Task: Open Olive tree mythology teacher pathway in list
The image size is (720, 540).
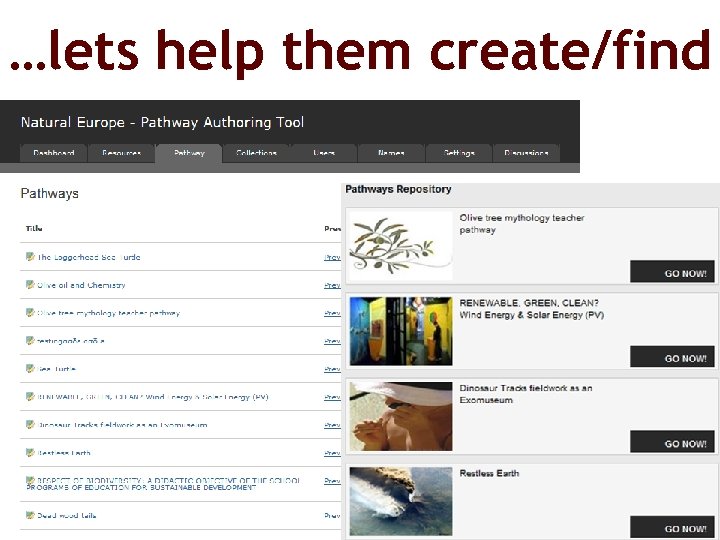Action: pyautogui.click(x=108, y=313)
